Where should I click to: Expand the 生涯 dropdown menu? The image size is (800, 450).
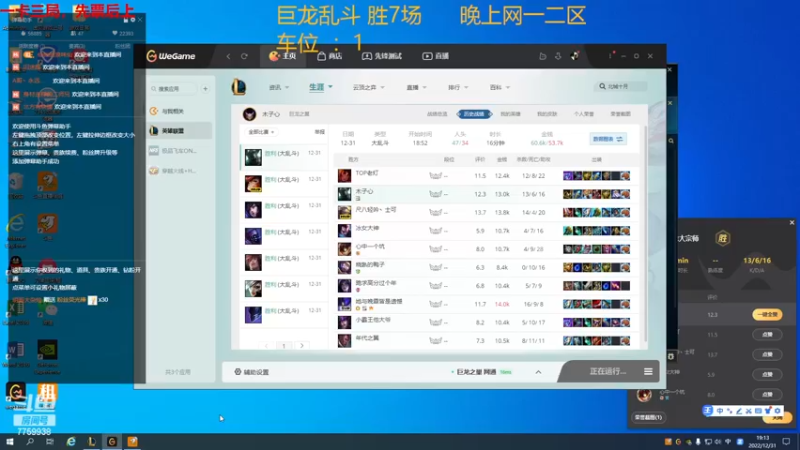coord(320,87)
